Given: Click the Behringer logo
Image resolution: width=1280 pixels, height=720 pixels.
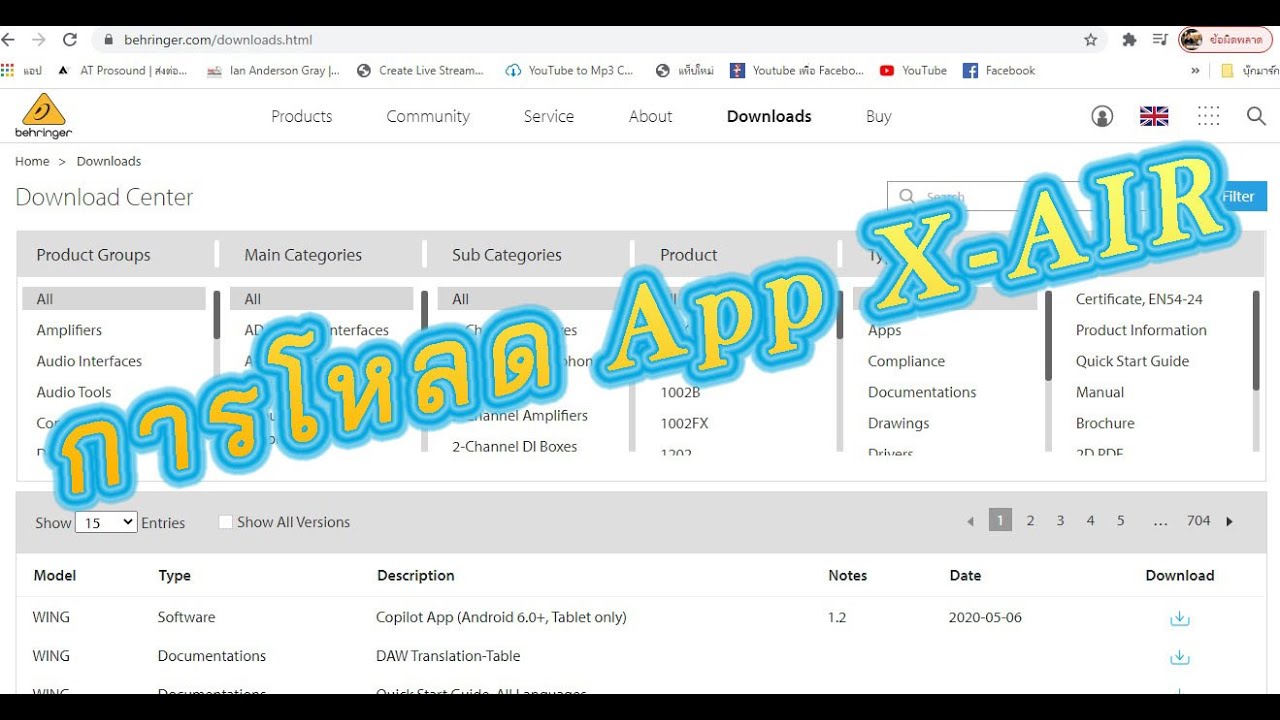Looking at the screenshot, I should [x=43, y=116].
